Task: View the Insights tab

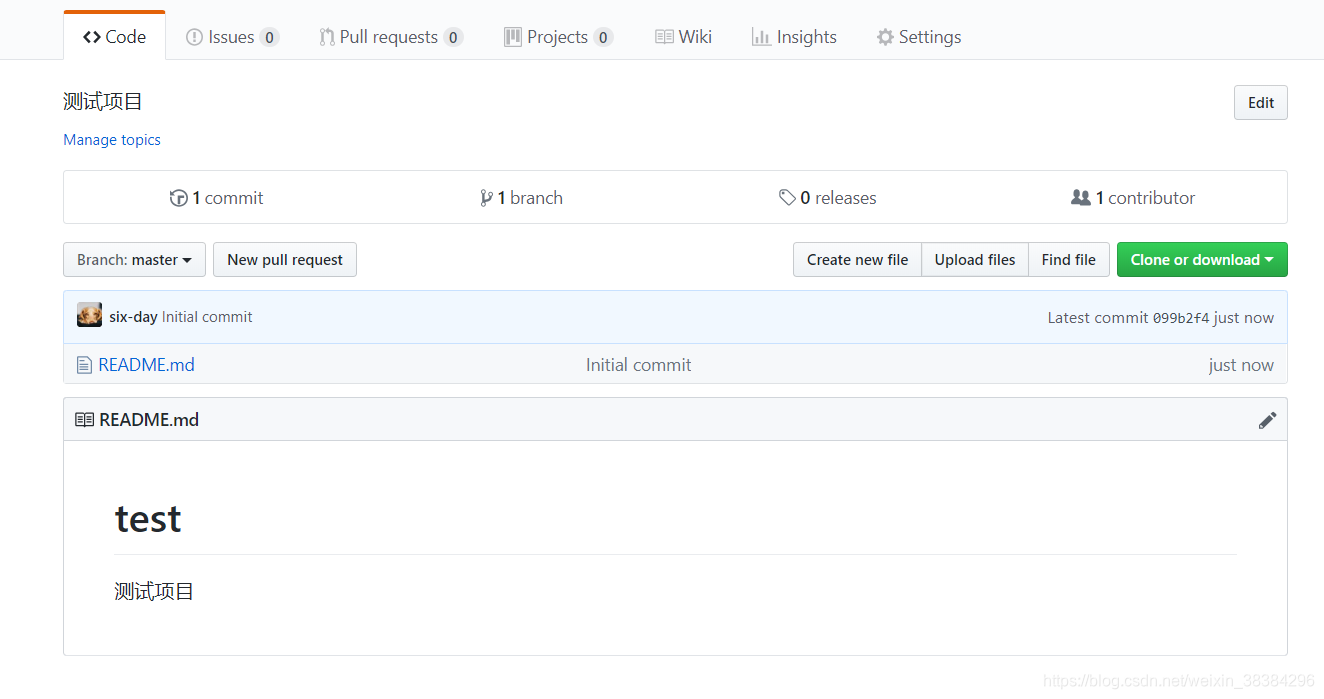Action: point(794,37)
